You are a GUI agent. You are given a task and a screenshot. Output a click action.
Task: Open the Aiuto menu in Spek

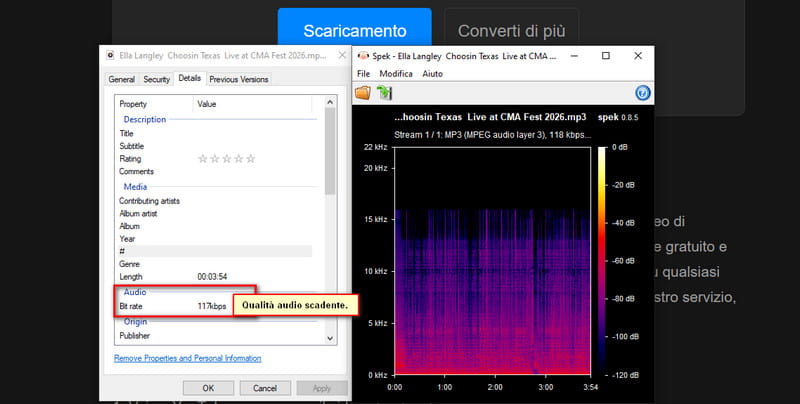click(x=433, y=73)
